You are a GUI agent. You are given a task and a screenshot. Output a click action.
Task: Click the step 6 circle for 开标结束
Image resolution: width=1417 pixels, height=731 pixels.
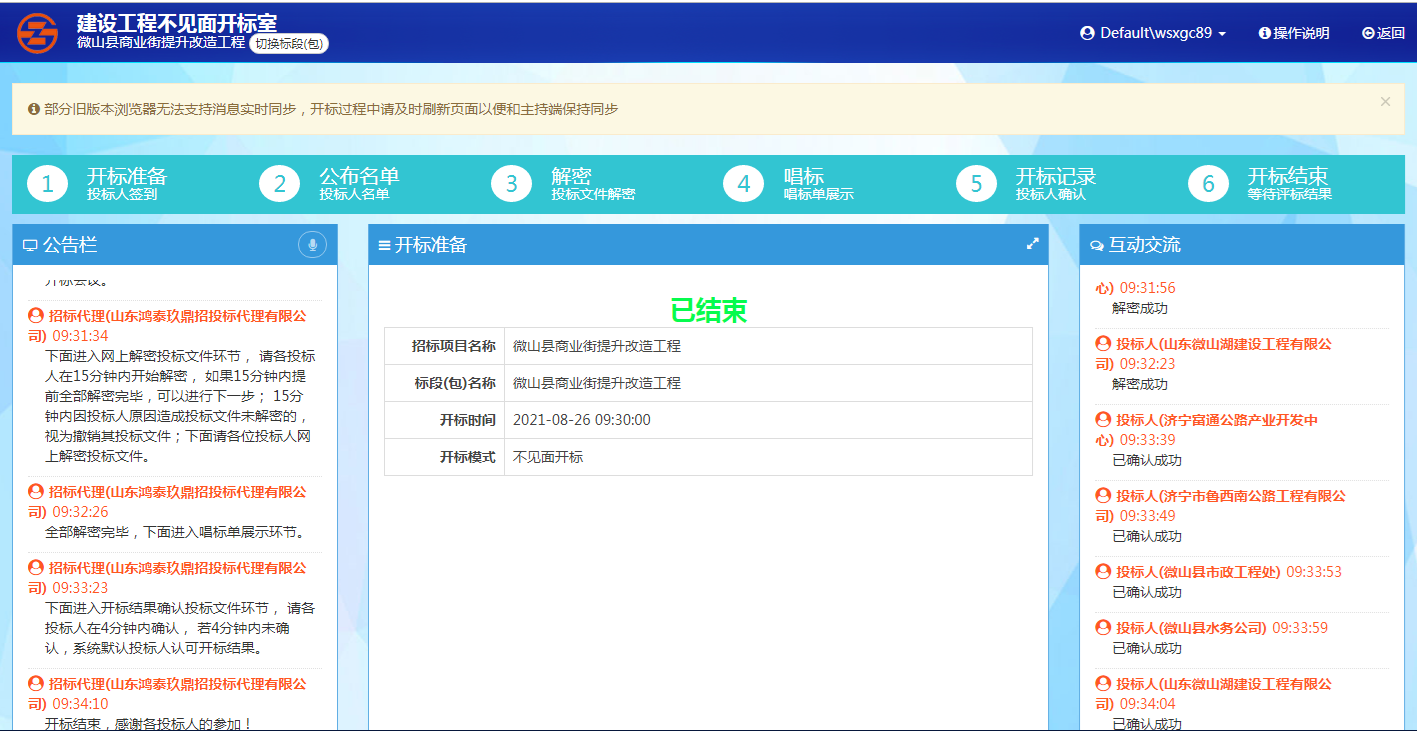(x=1208, y=184)
